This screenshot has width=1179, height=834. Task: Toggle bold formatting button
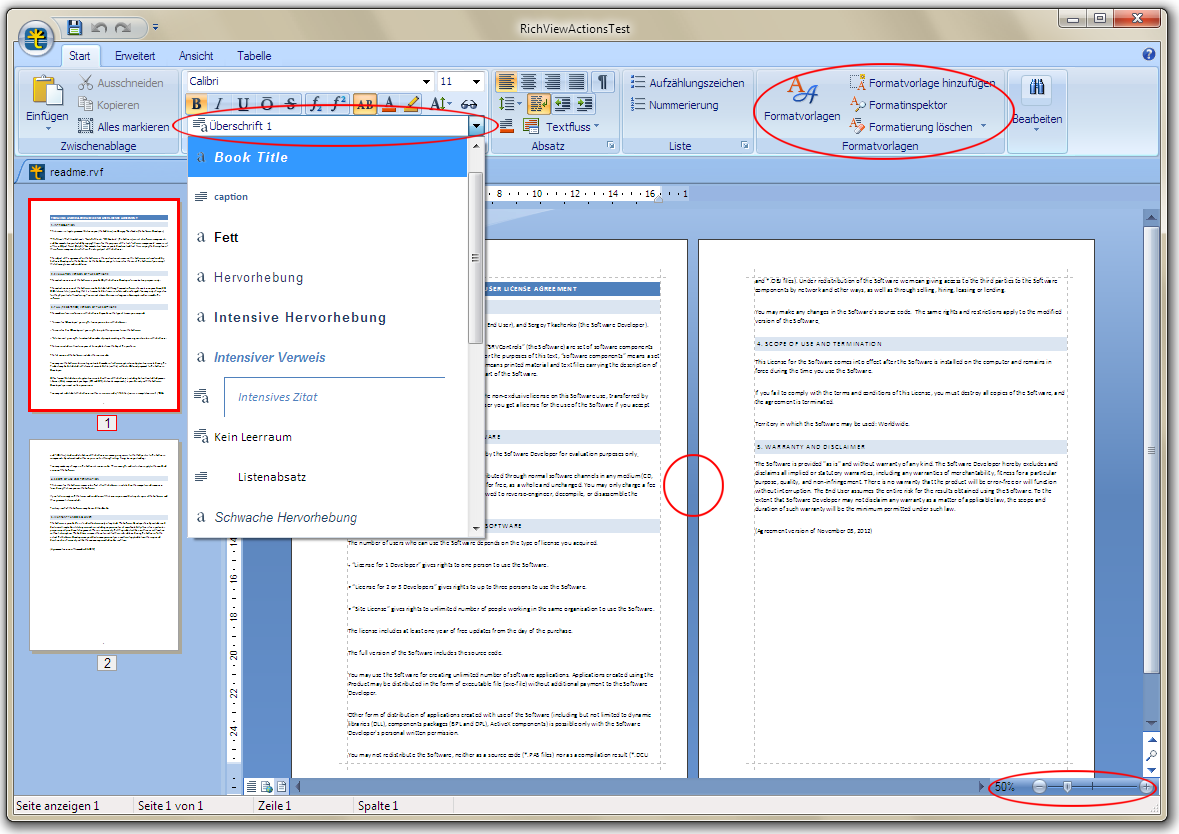[196, 103]
